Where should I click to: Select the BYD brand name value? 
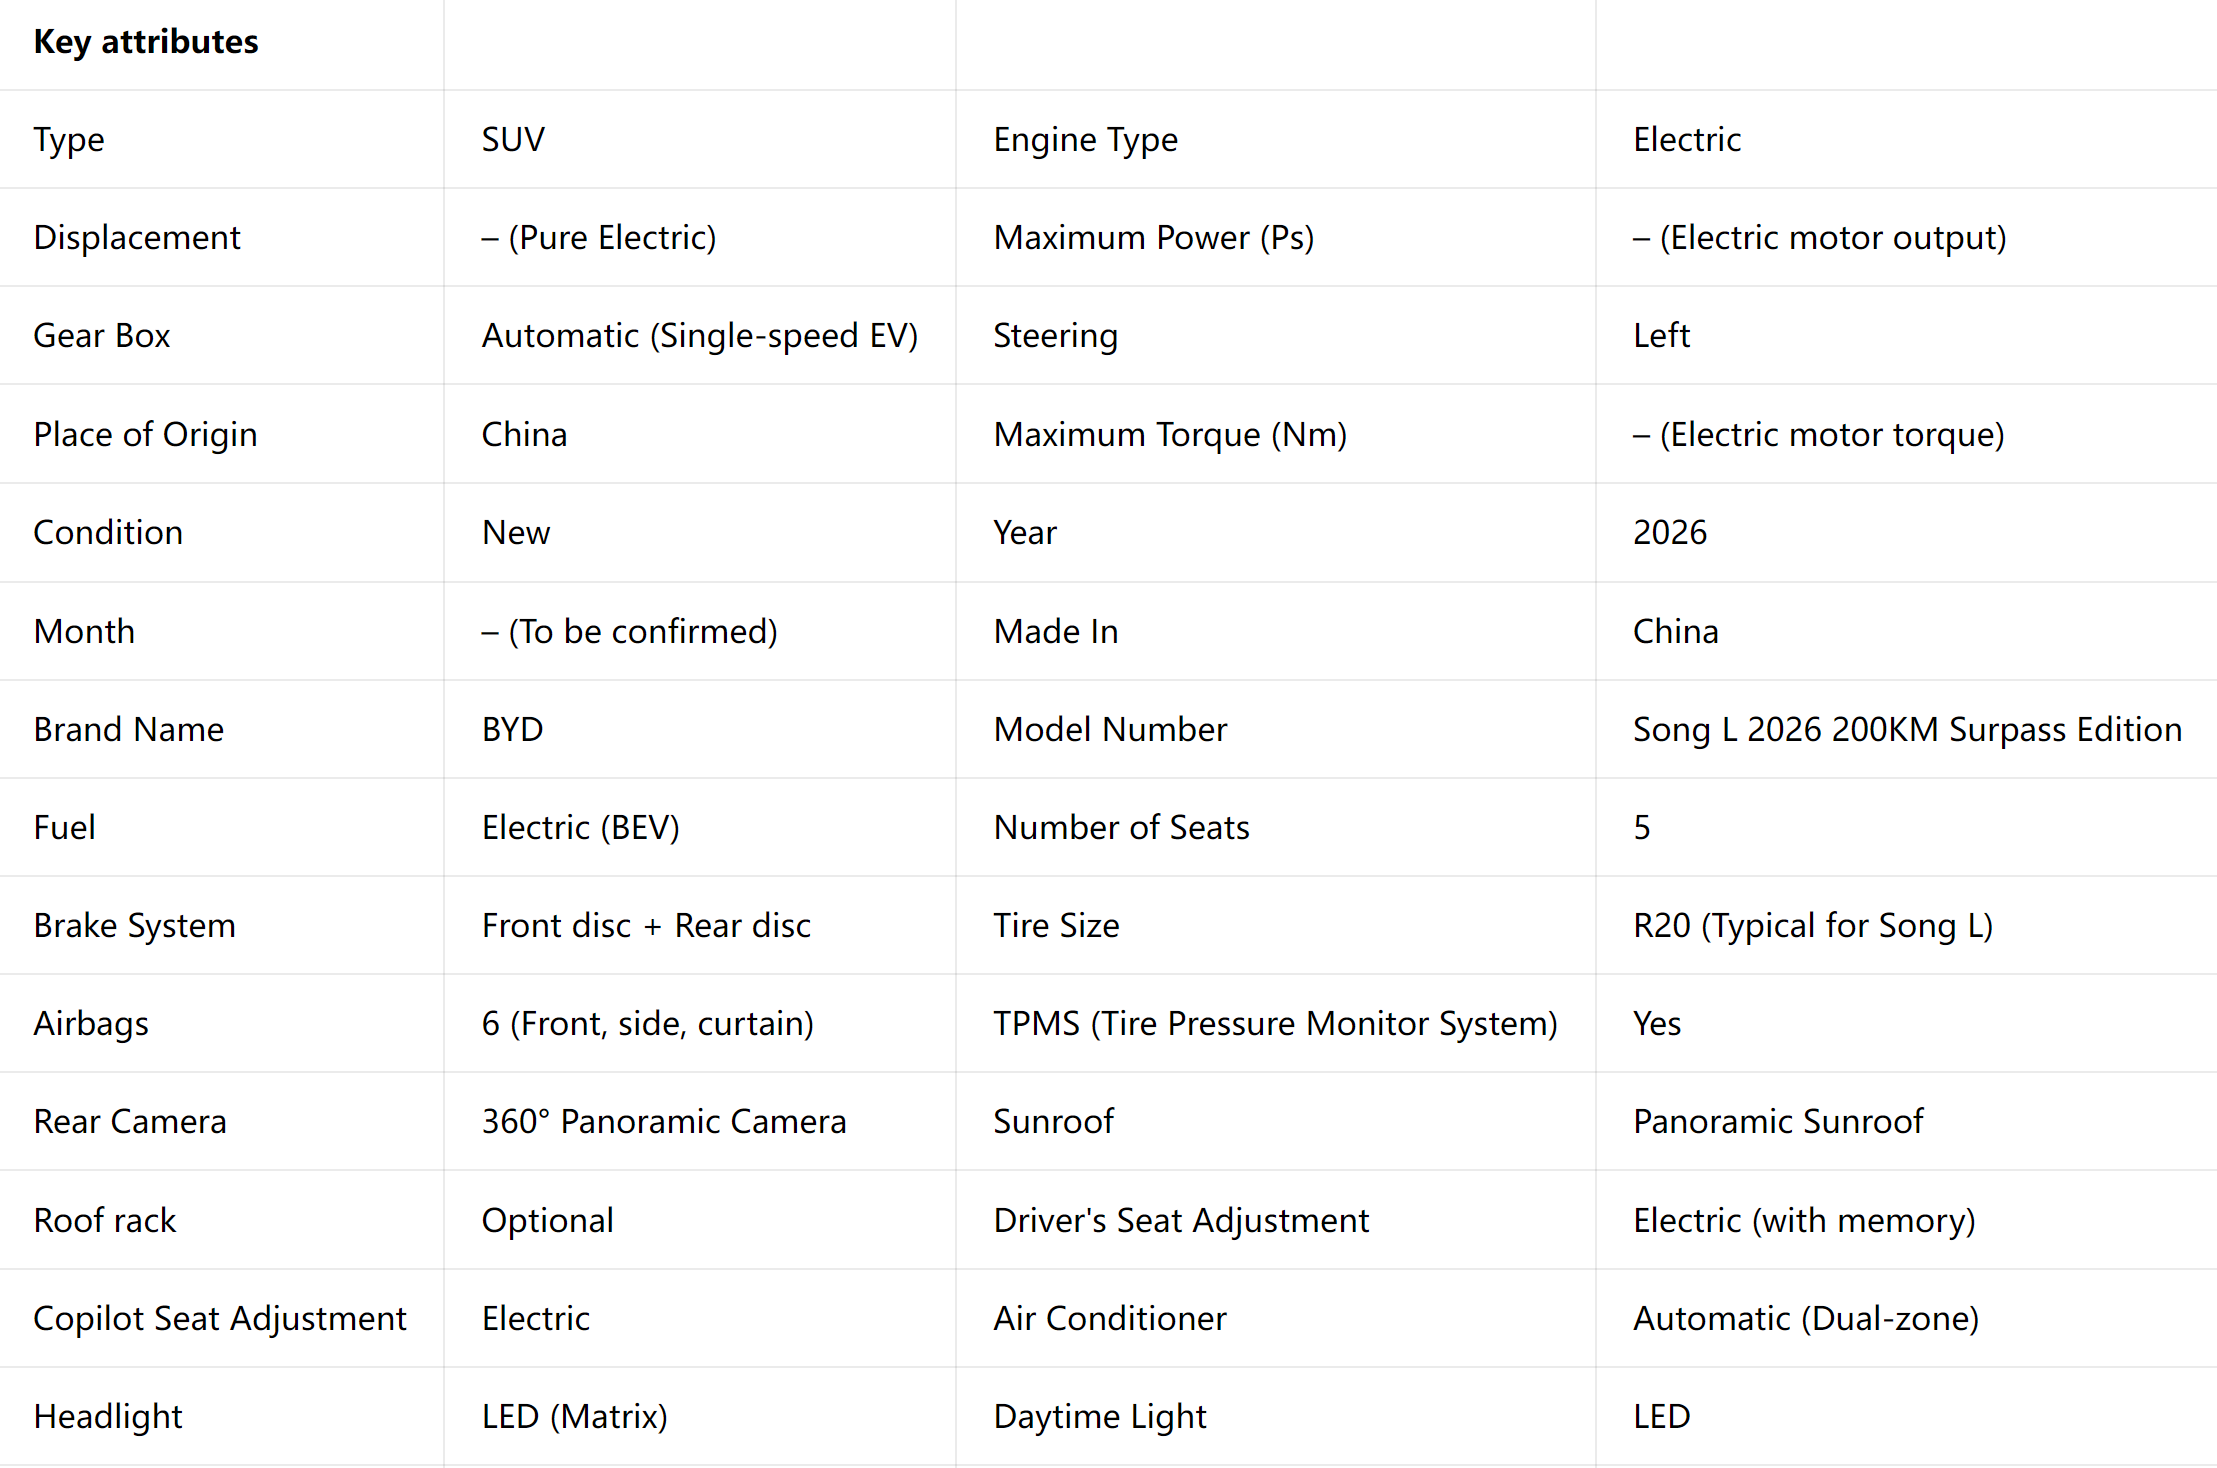(x=512, y=729)
